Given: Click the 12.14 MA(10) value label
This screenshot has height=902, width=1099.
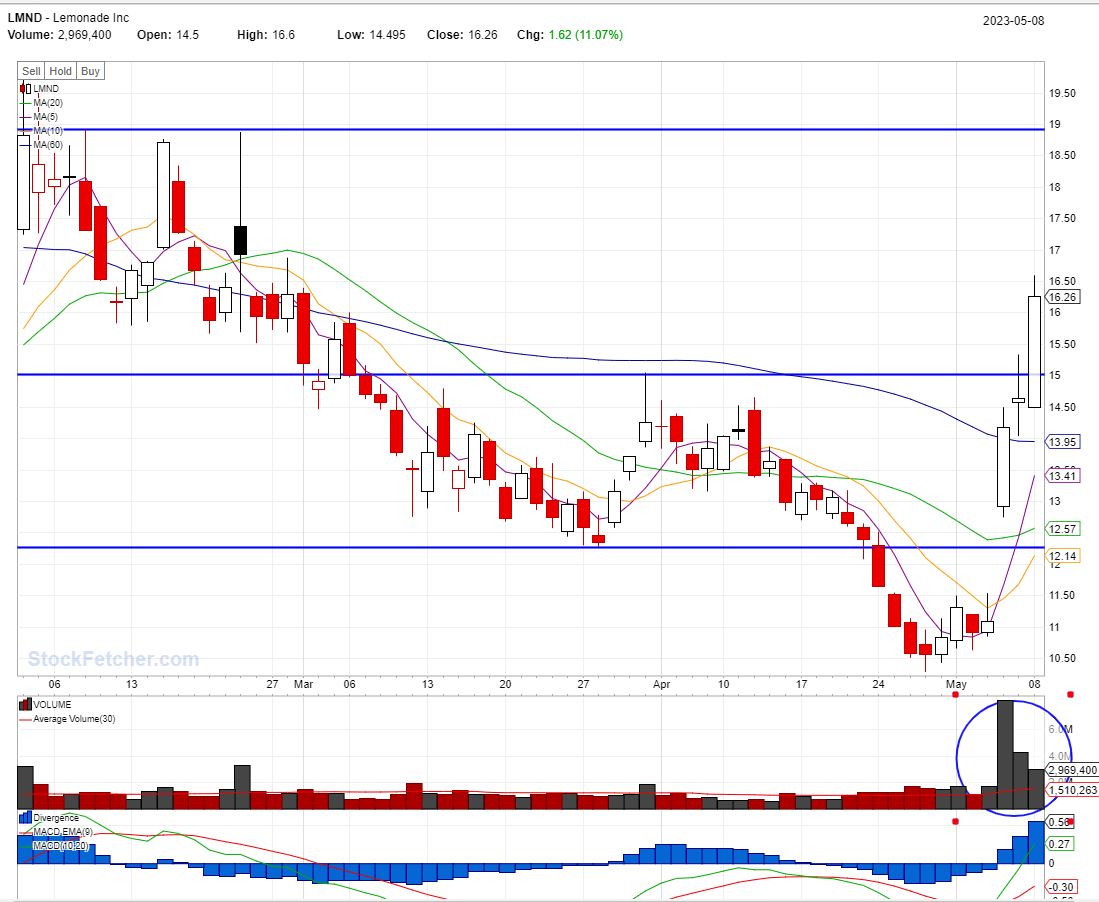Looking at the screenshot, I should 1063,556.
